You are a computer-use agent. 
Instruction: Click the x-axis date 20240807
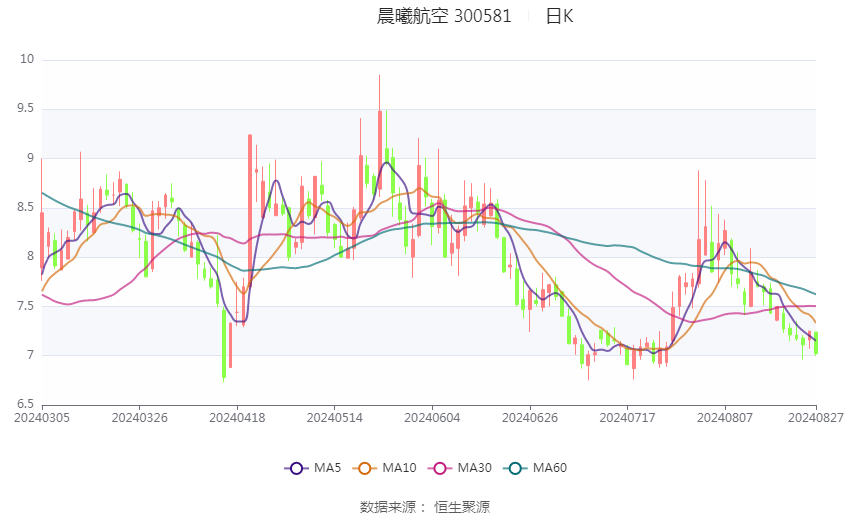tap(725, 418)
